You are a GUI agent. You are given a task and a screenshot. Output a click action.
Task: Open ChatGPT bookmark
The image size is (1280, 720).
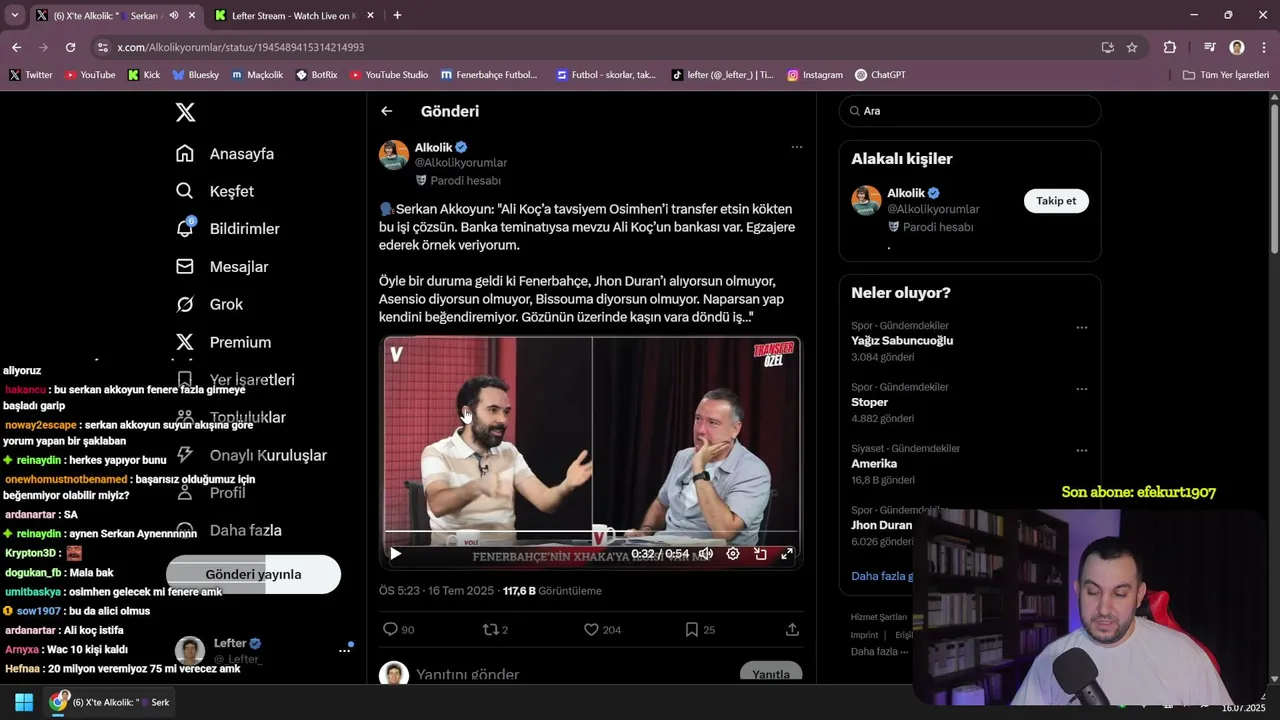(x=880, y=75)
